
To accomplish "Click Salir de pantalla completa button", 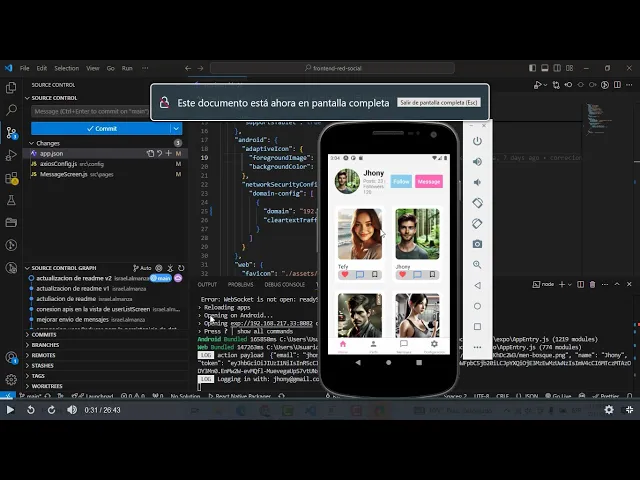I will pos(438,102).
